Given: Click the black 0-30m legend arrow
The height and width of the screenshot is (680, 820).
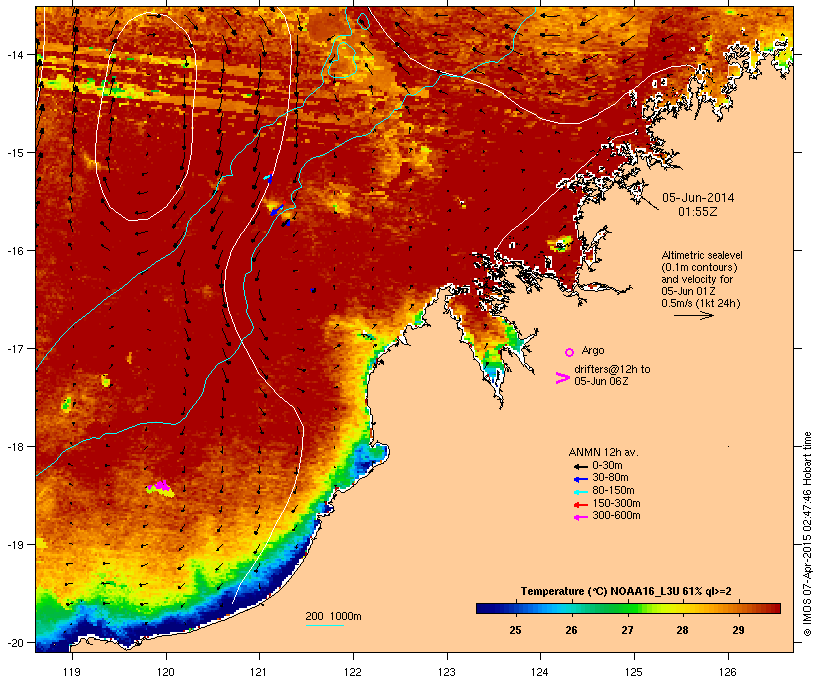Looking at the screenshot, I should (581, 466).
